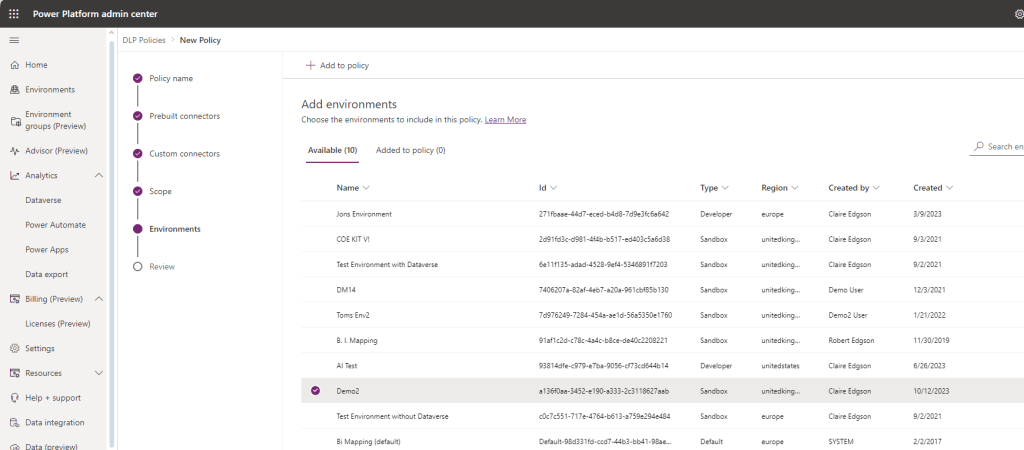This screenshot has width=1024, height=450.
Task: Collapse the Analytics section chevron
Action: point(98,176)
